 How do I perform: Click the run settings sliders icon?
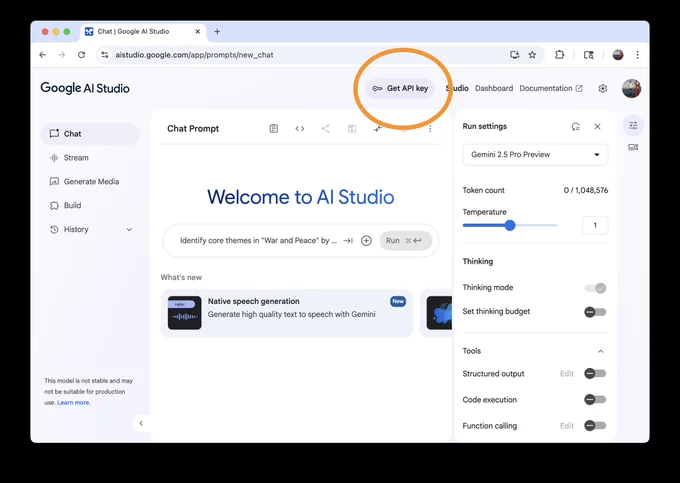(x=633, y=126)
